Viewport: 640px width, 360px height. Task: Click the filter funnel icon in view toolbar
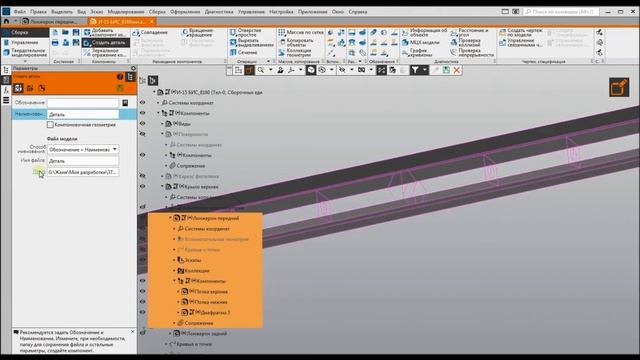tap(415, 70)
